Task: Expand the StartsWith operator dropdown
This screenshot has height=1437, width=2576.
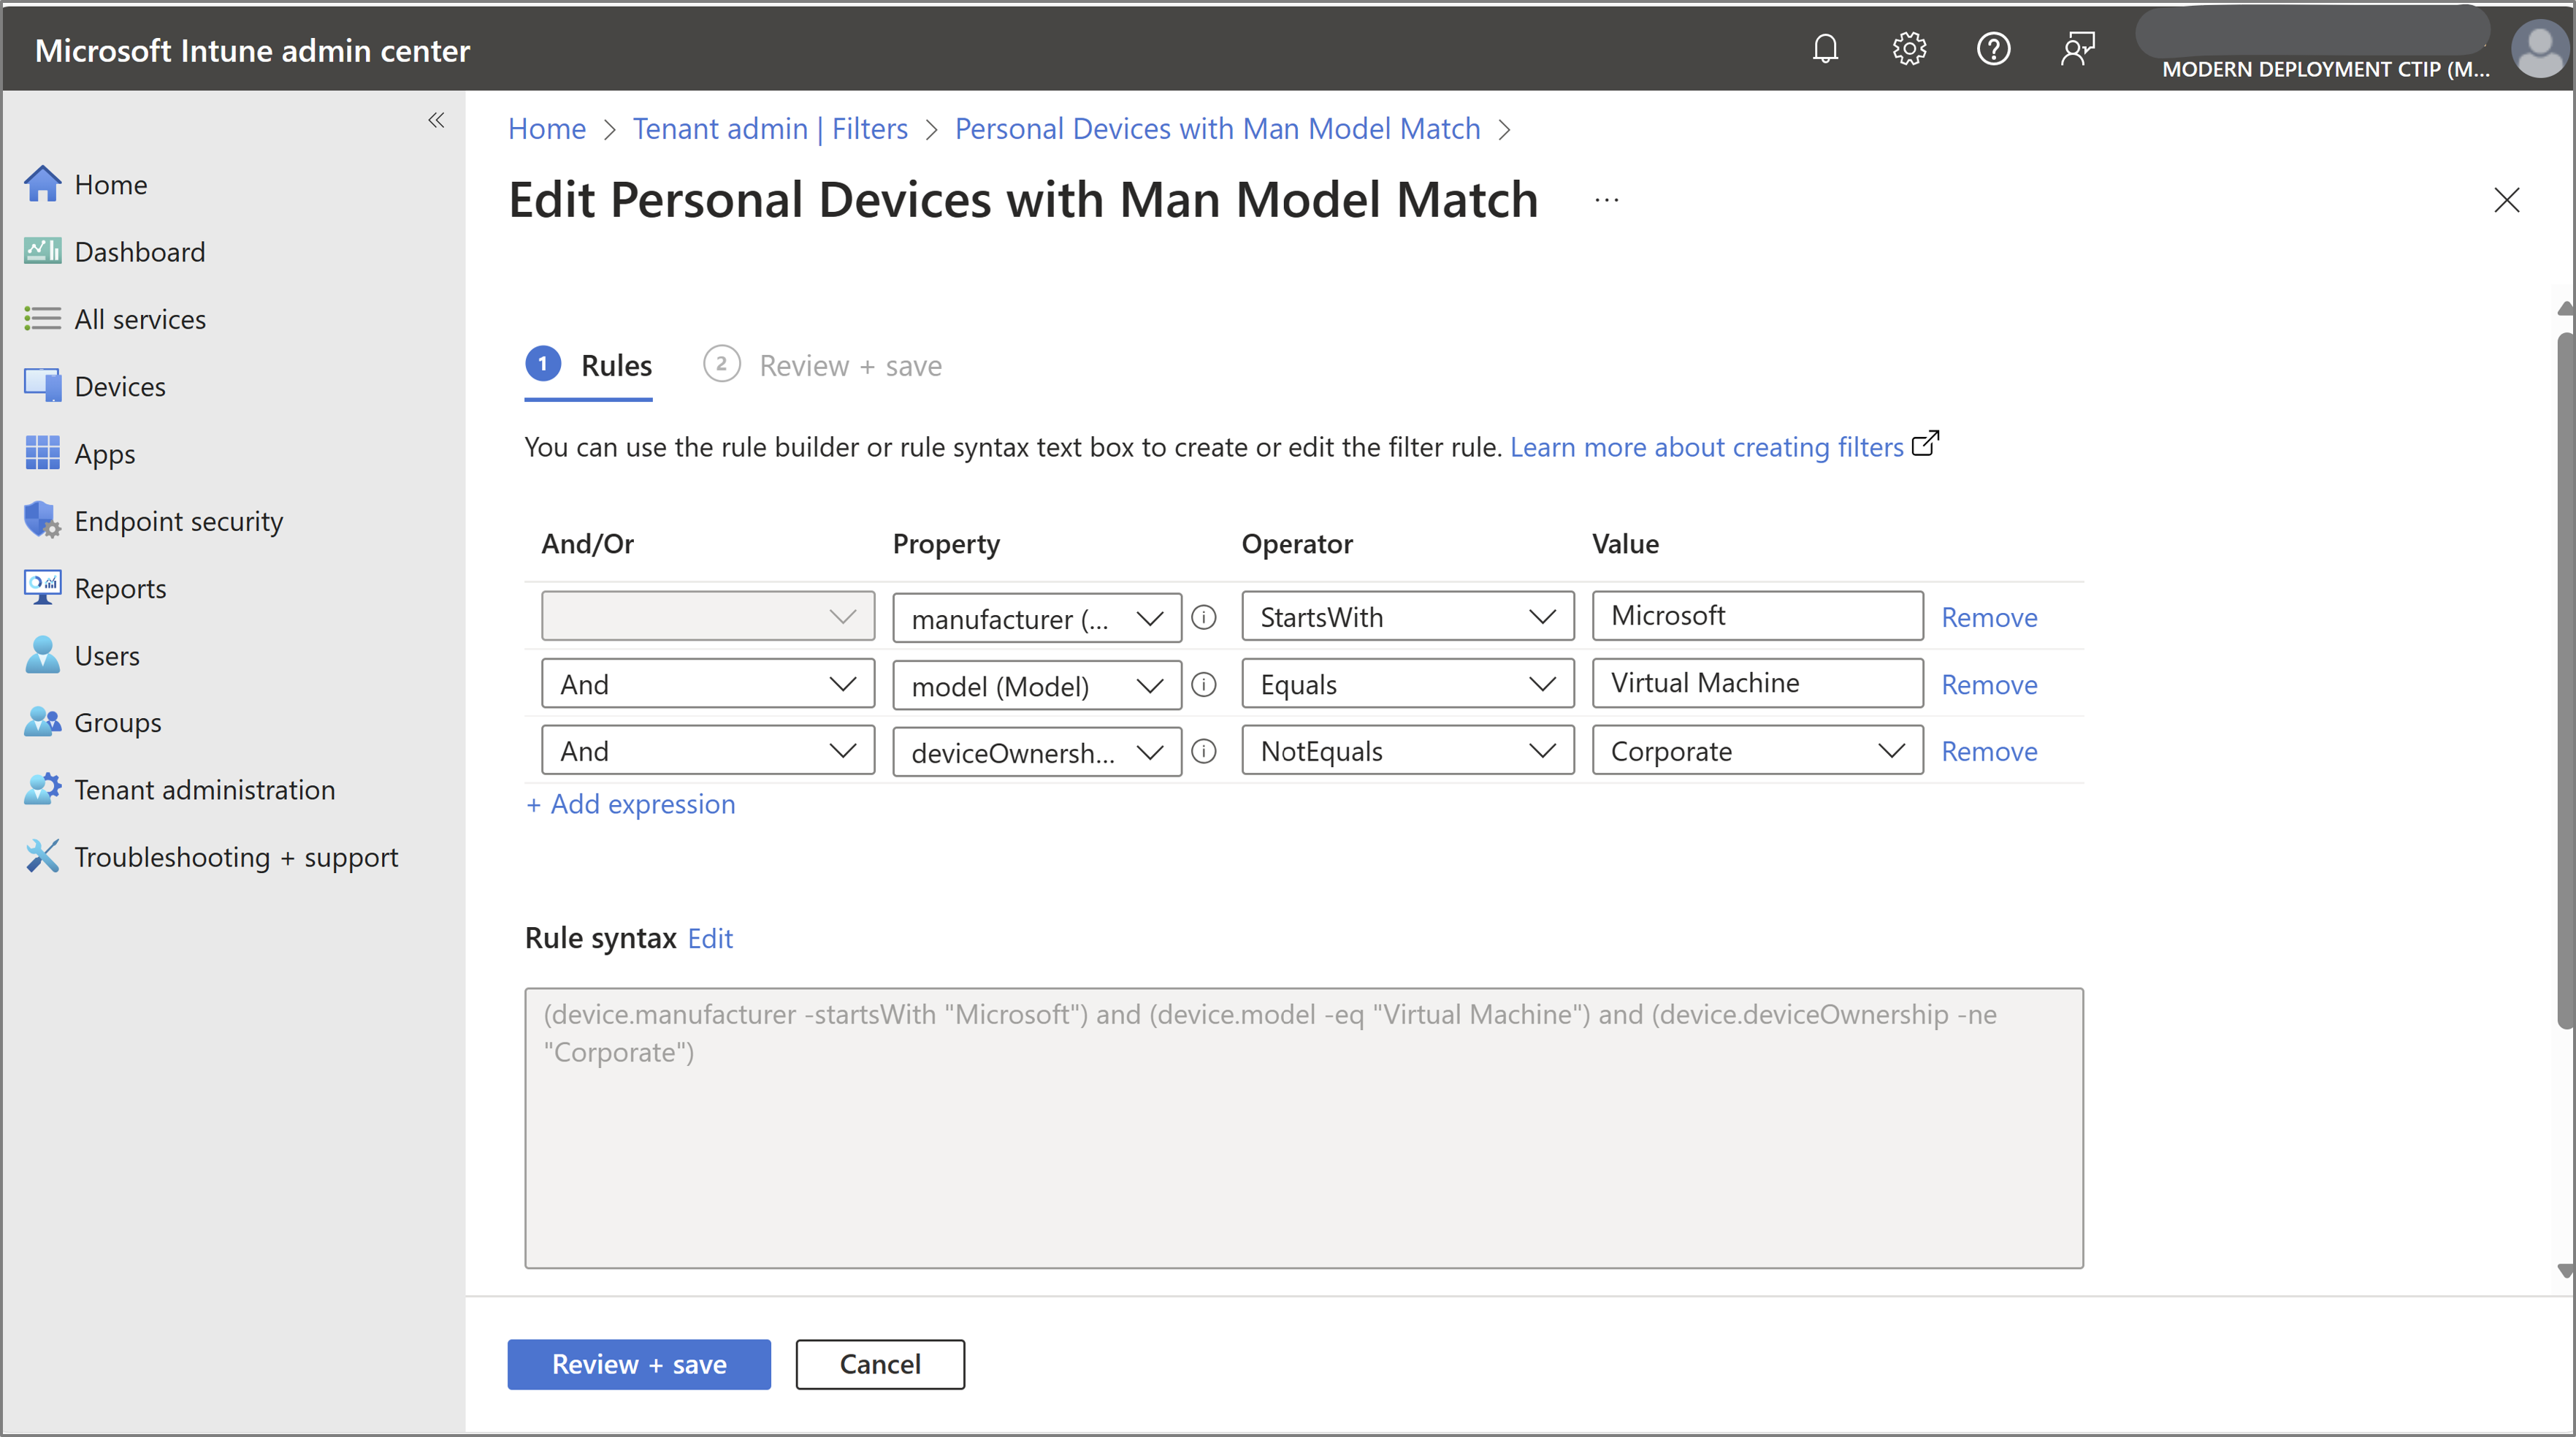Action: point(1407,617)
